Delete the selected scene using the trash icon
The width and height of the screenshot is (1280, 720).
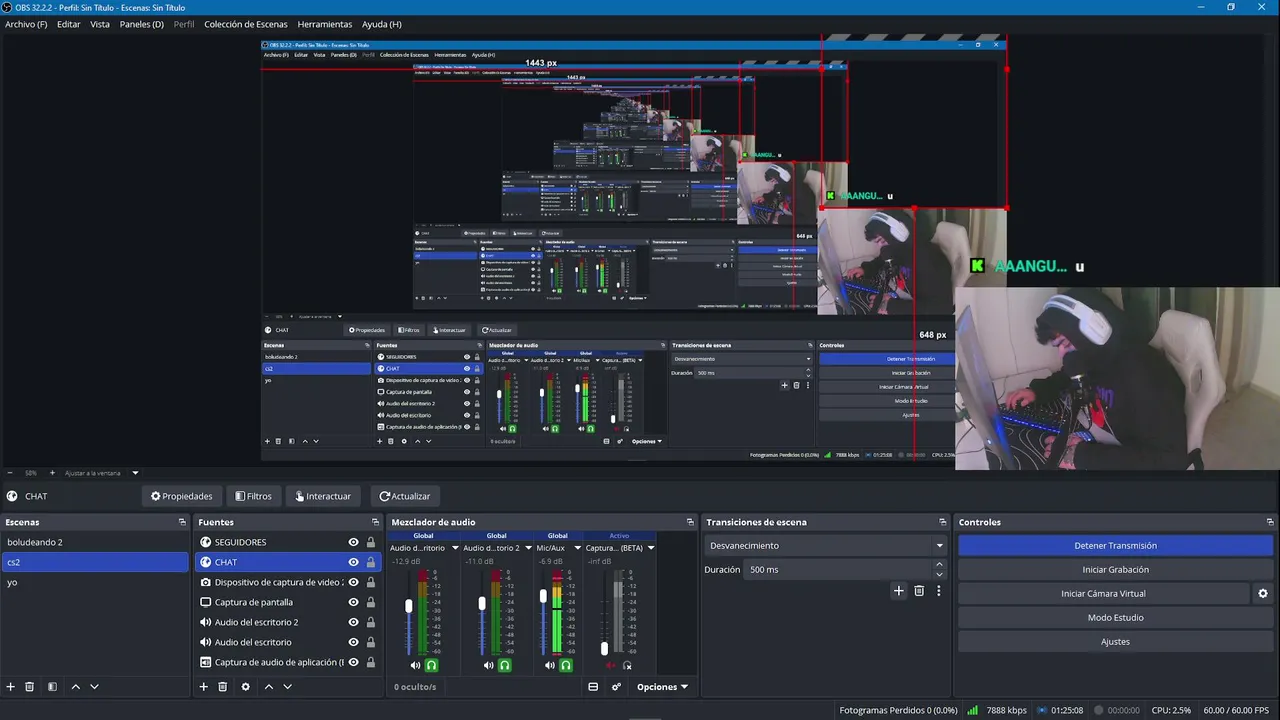pos(30,687)
